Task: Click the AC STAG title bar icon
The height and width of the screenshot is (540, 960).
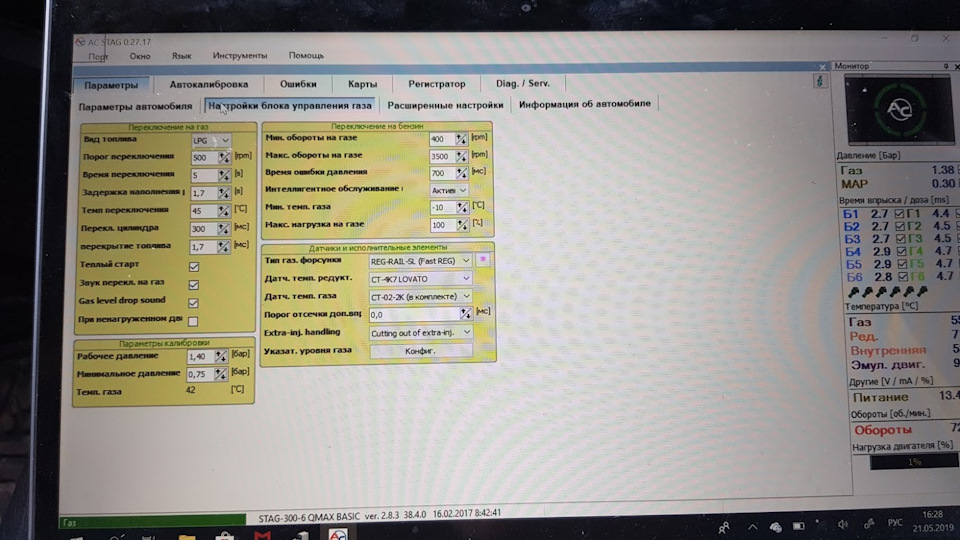Action: pyautogui.click(x=80, y=42)
